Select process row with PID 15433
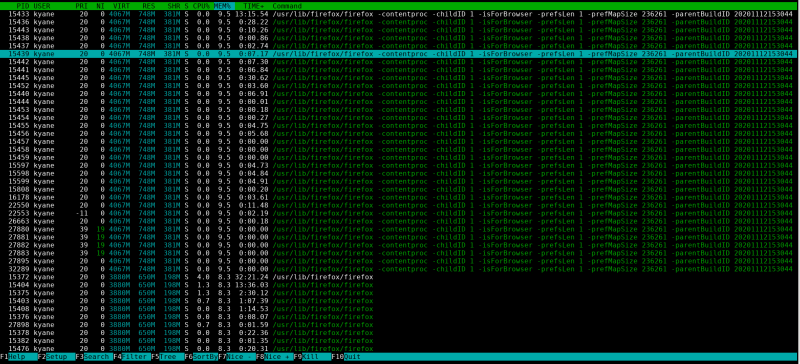800x364 pixels. click(x=400, y=14)
